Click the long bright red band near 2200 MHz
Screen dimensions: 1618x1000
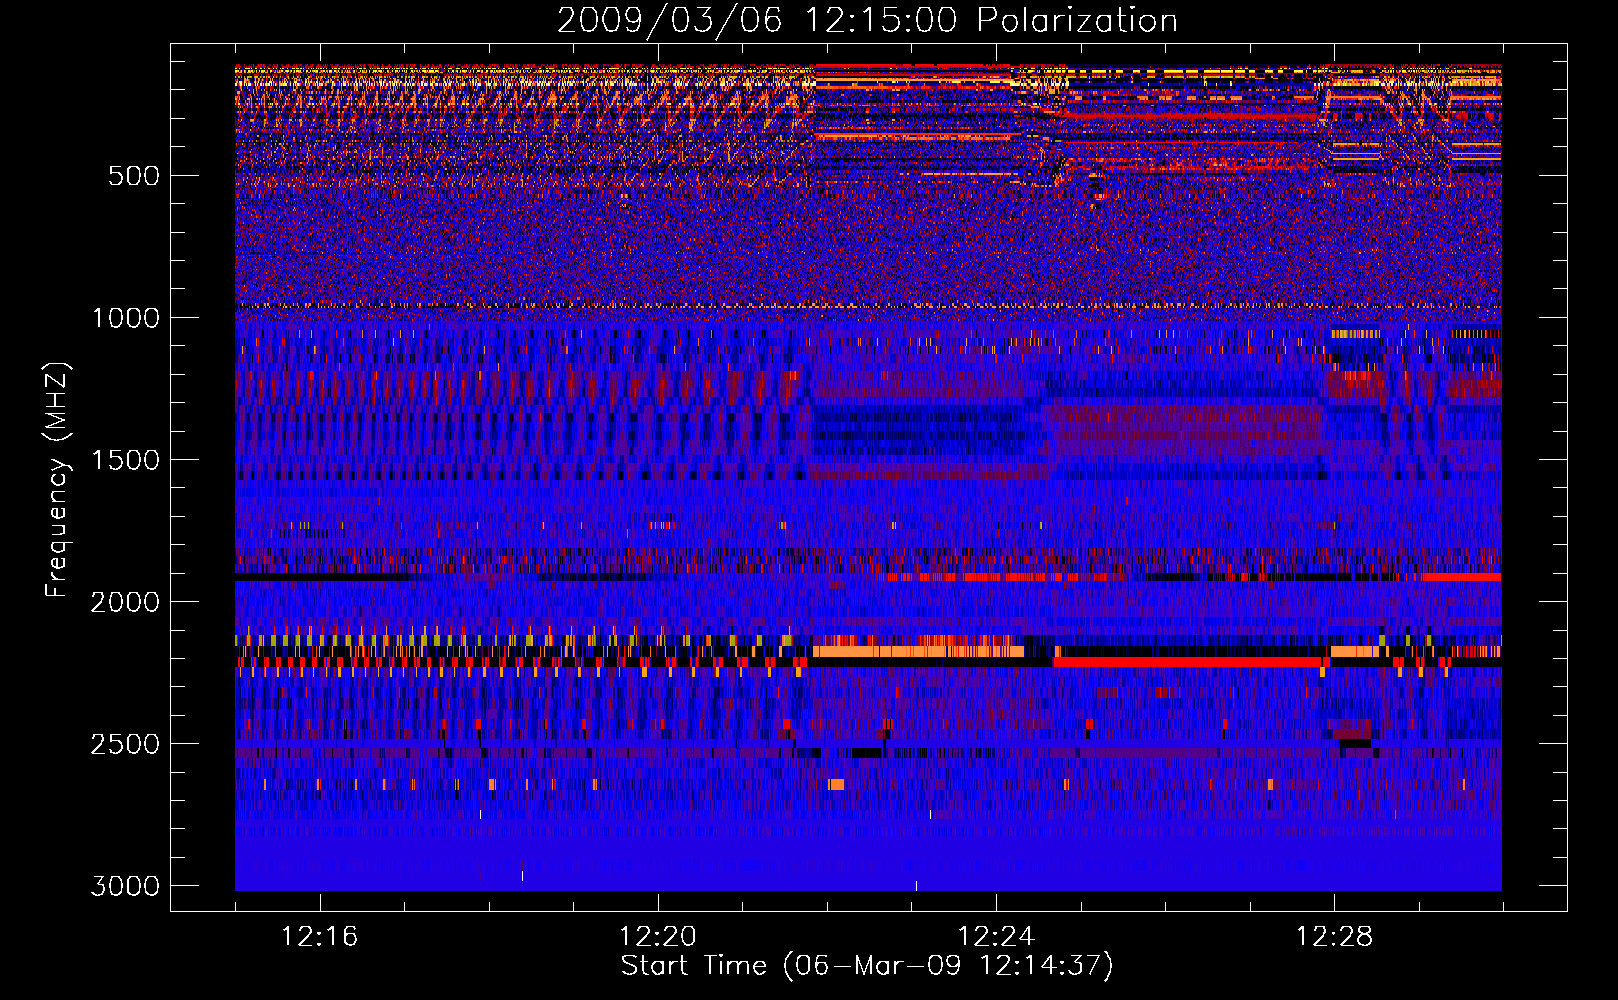coord(1187,662)
